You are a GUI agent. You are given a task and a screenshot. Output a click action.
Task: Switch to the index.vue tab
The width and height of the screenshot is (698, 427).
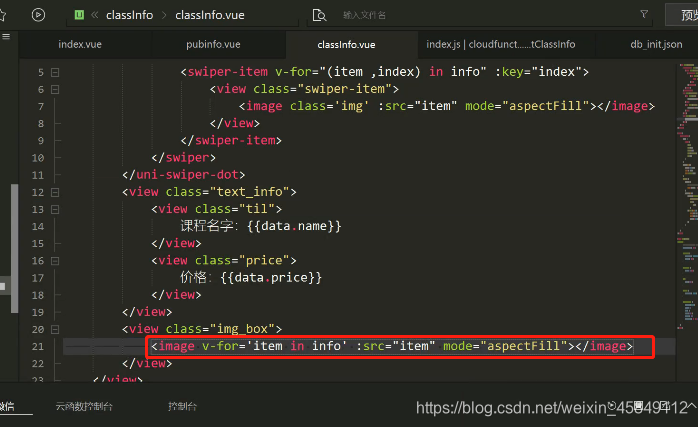coord(80,45)
